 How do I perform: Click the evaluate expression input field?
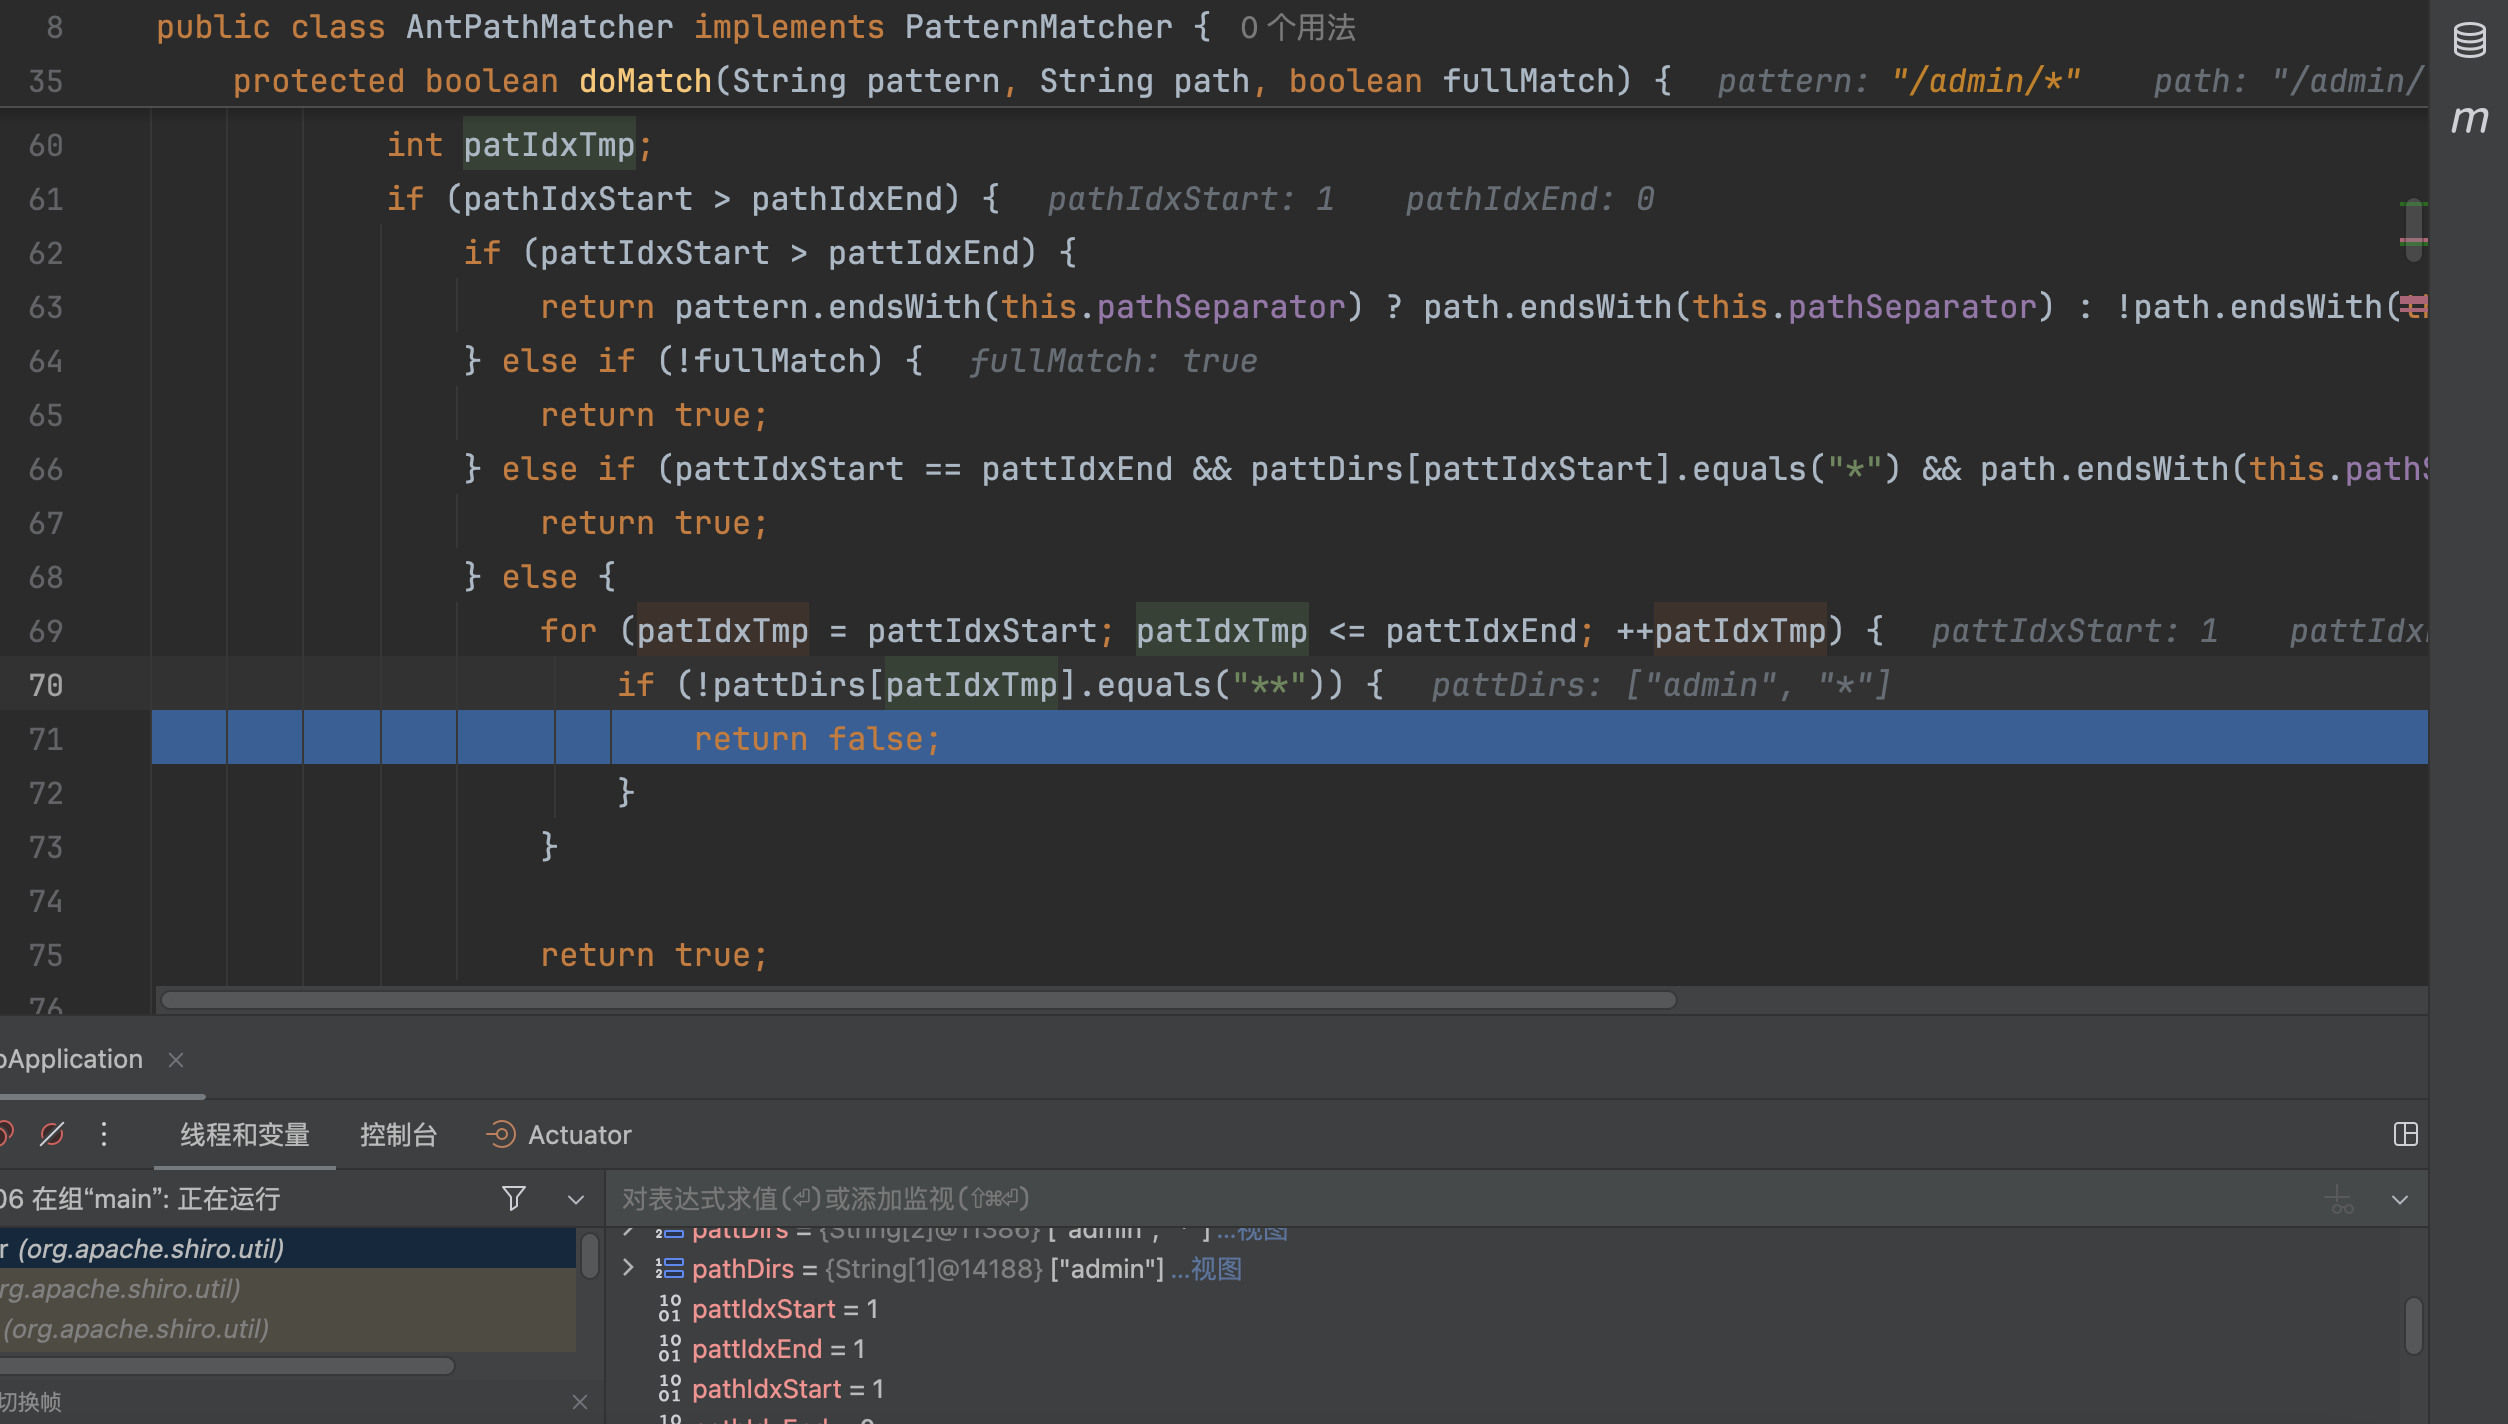tap(1400, 1198)
